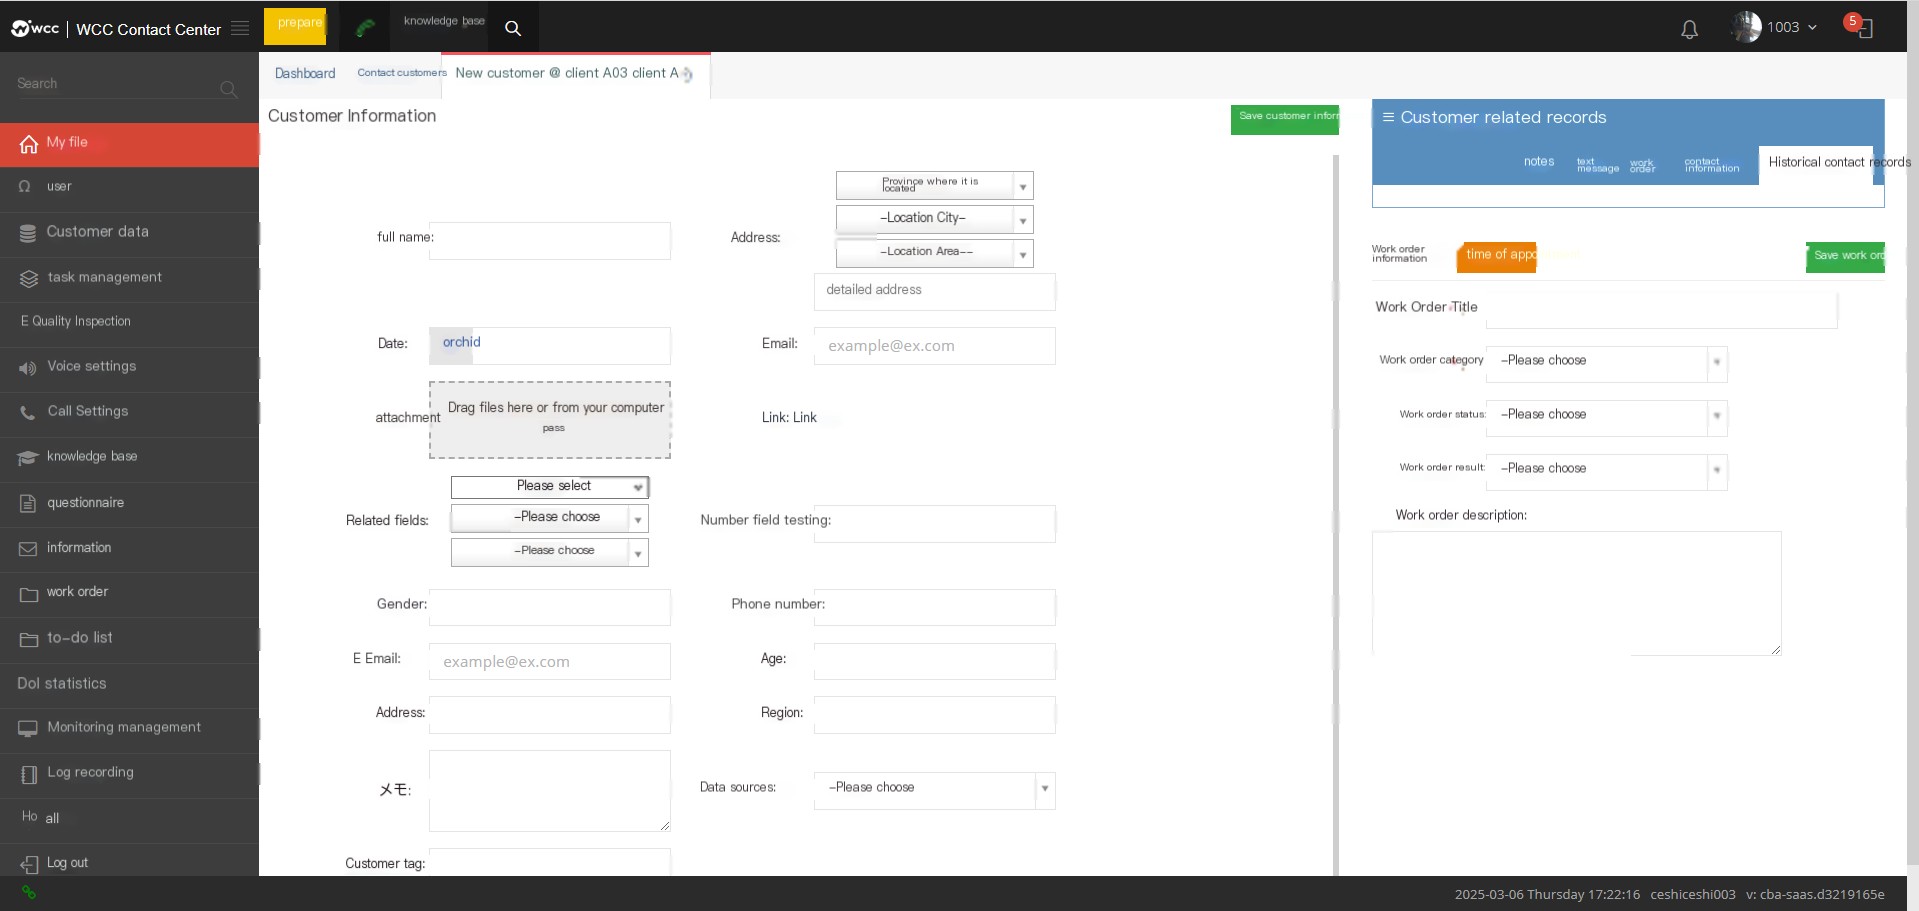Open the Work order result dropdown

point(1606,471)
